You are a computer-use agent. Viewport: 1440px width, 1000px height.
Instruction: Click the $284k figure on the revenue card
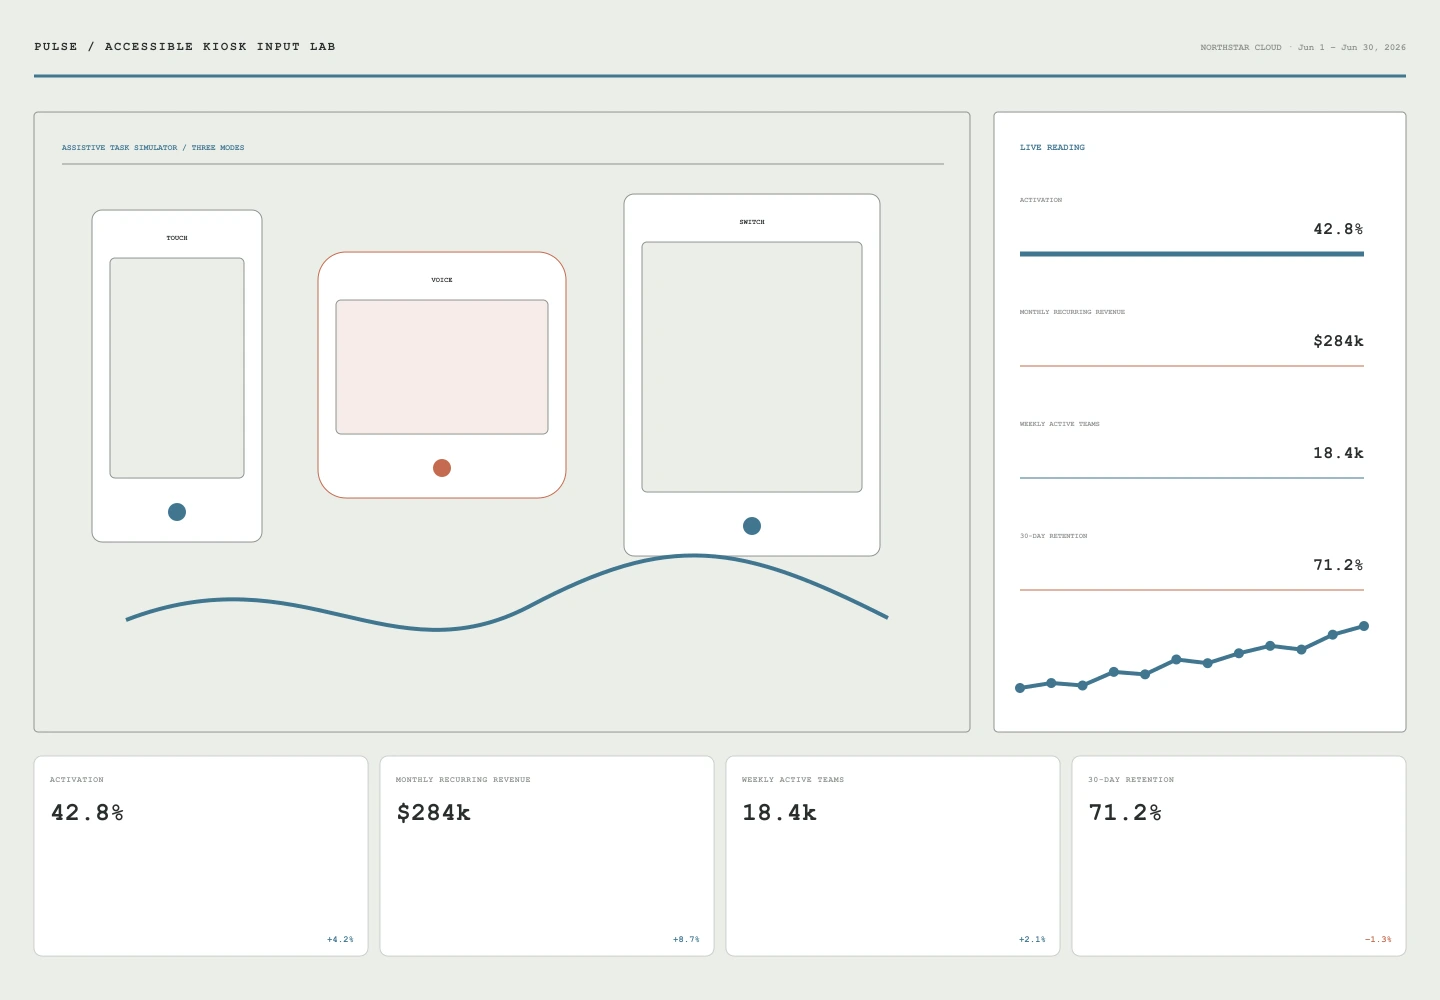433,813
